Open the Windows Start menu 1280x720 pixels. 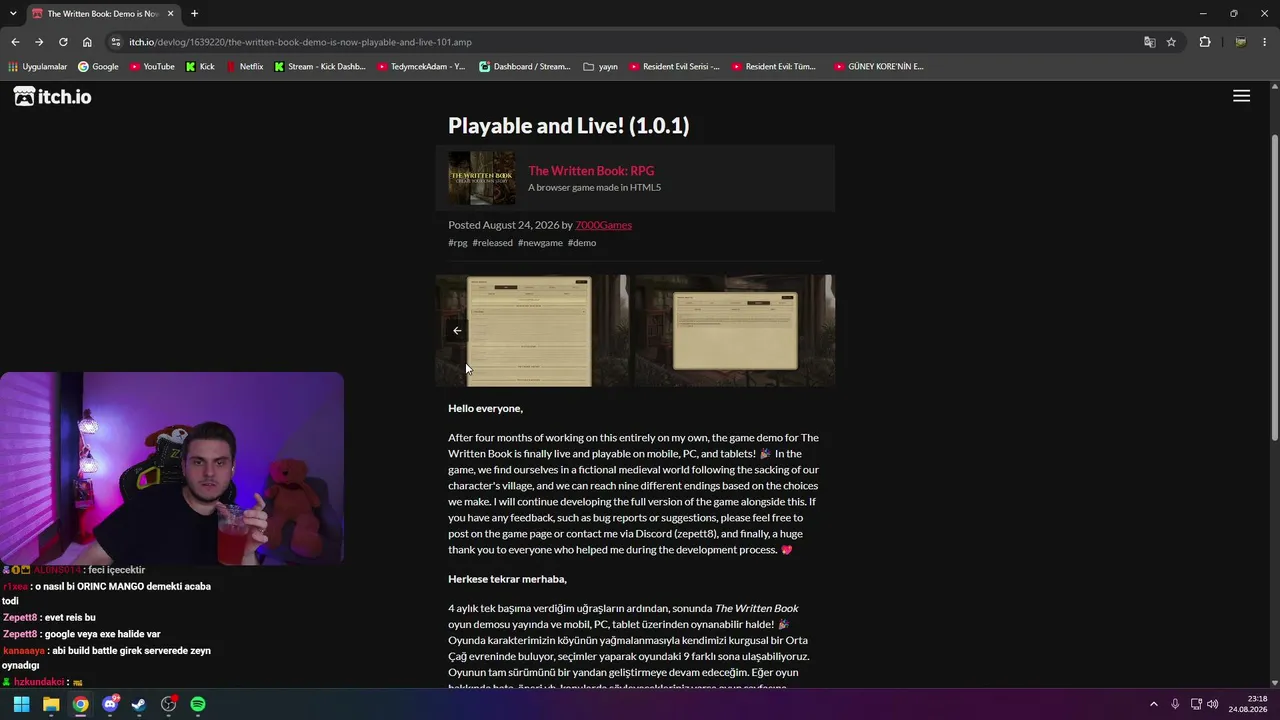pyautogui.click(x=21, y=704)
